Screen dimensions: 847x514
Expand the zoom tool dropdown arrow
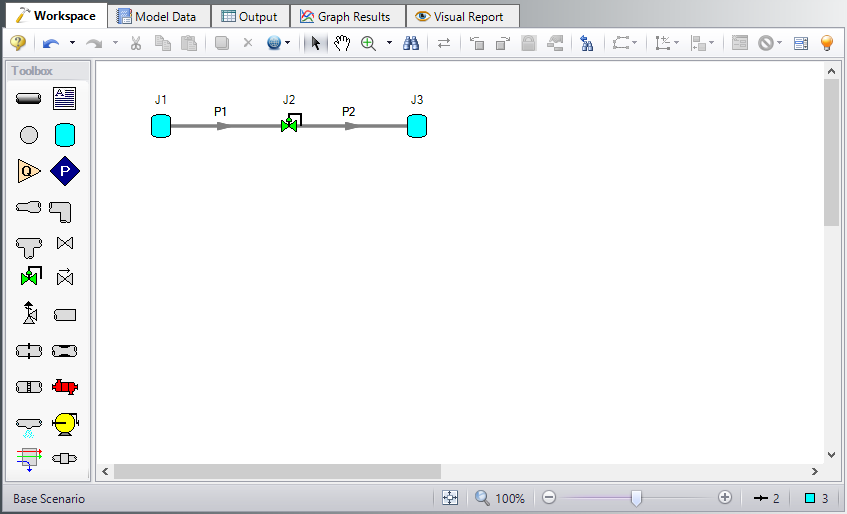point(389,43)
